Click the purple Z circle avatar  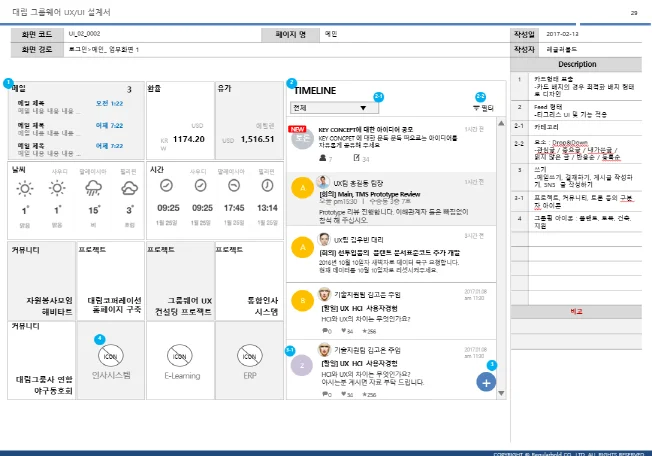302,366
